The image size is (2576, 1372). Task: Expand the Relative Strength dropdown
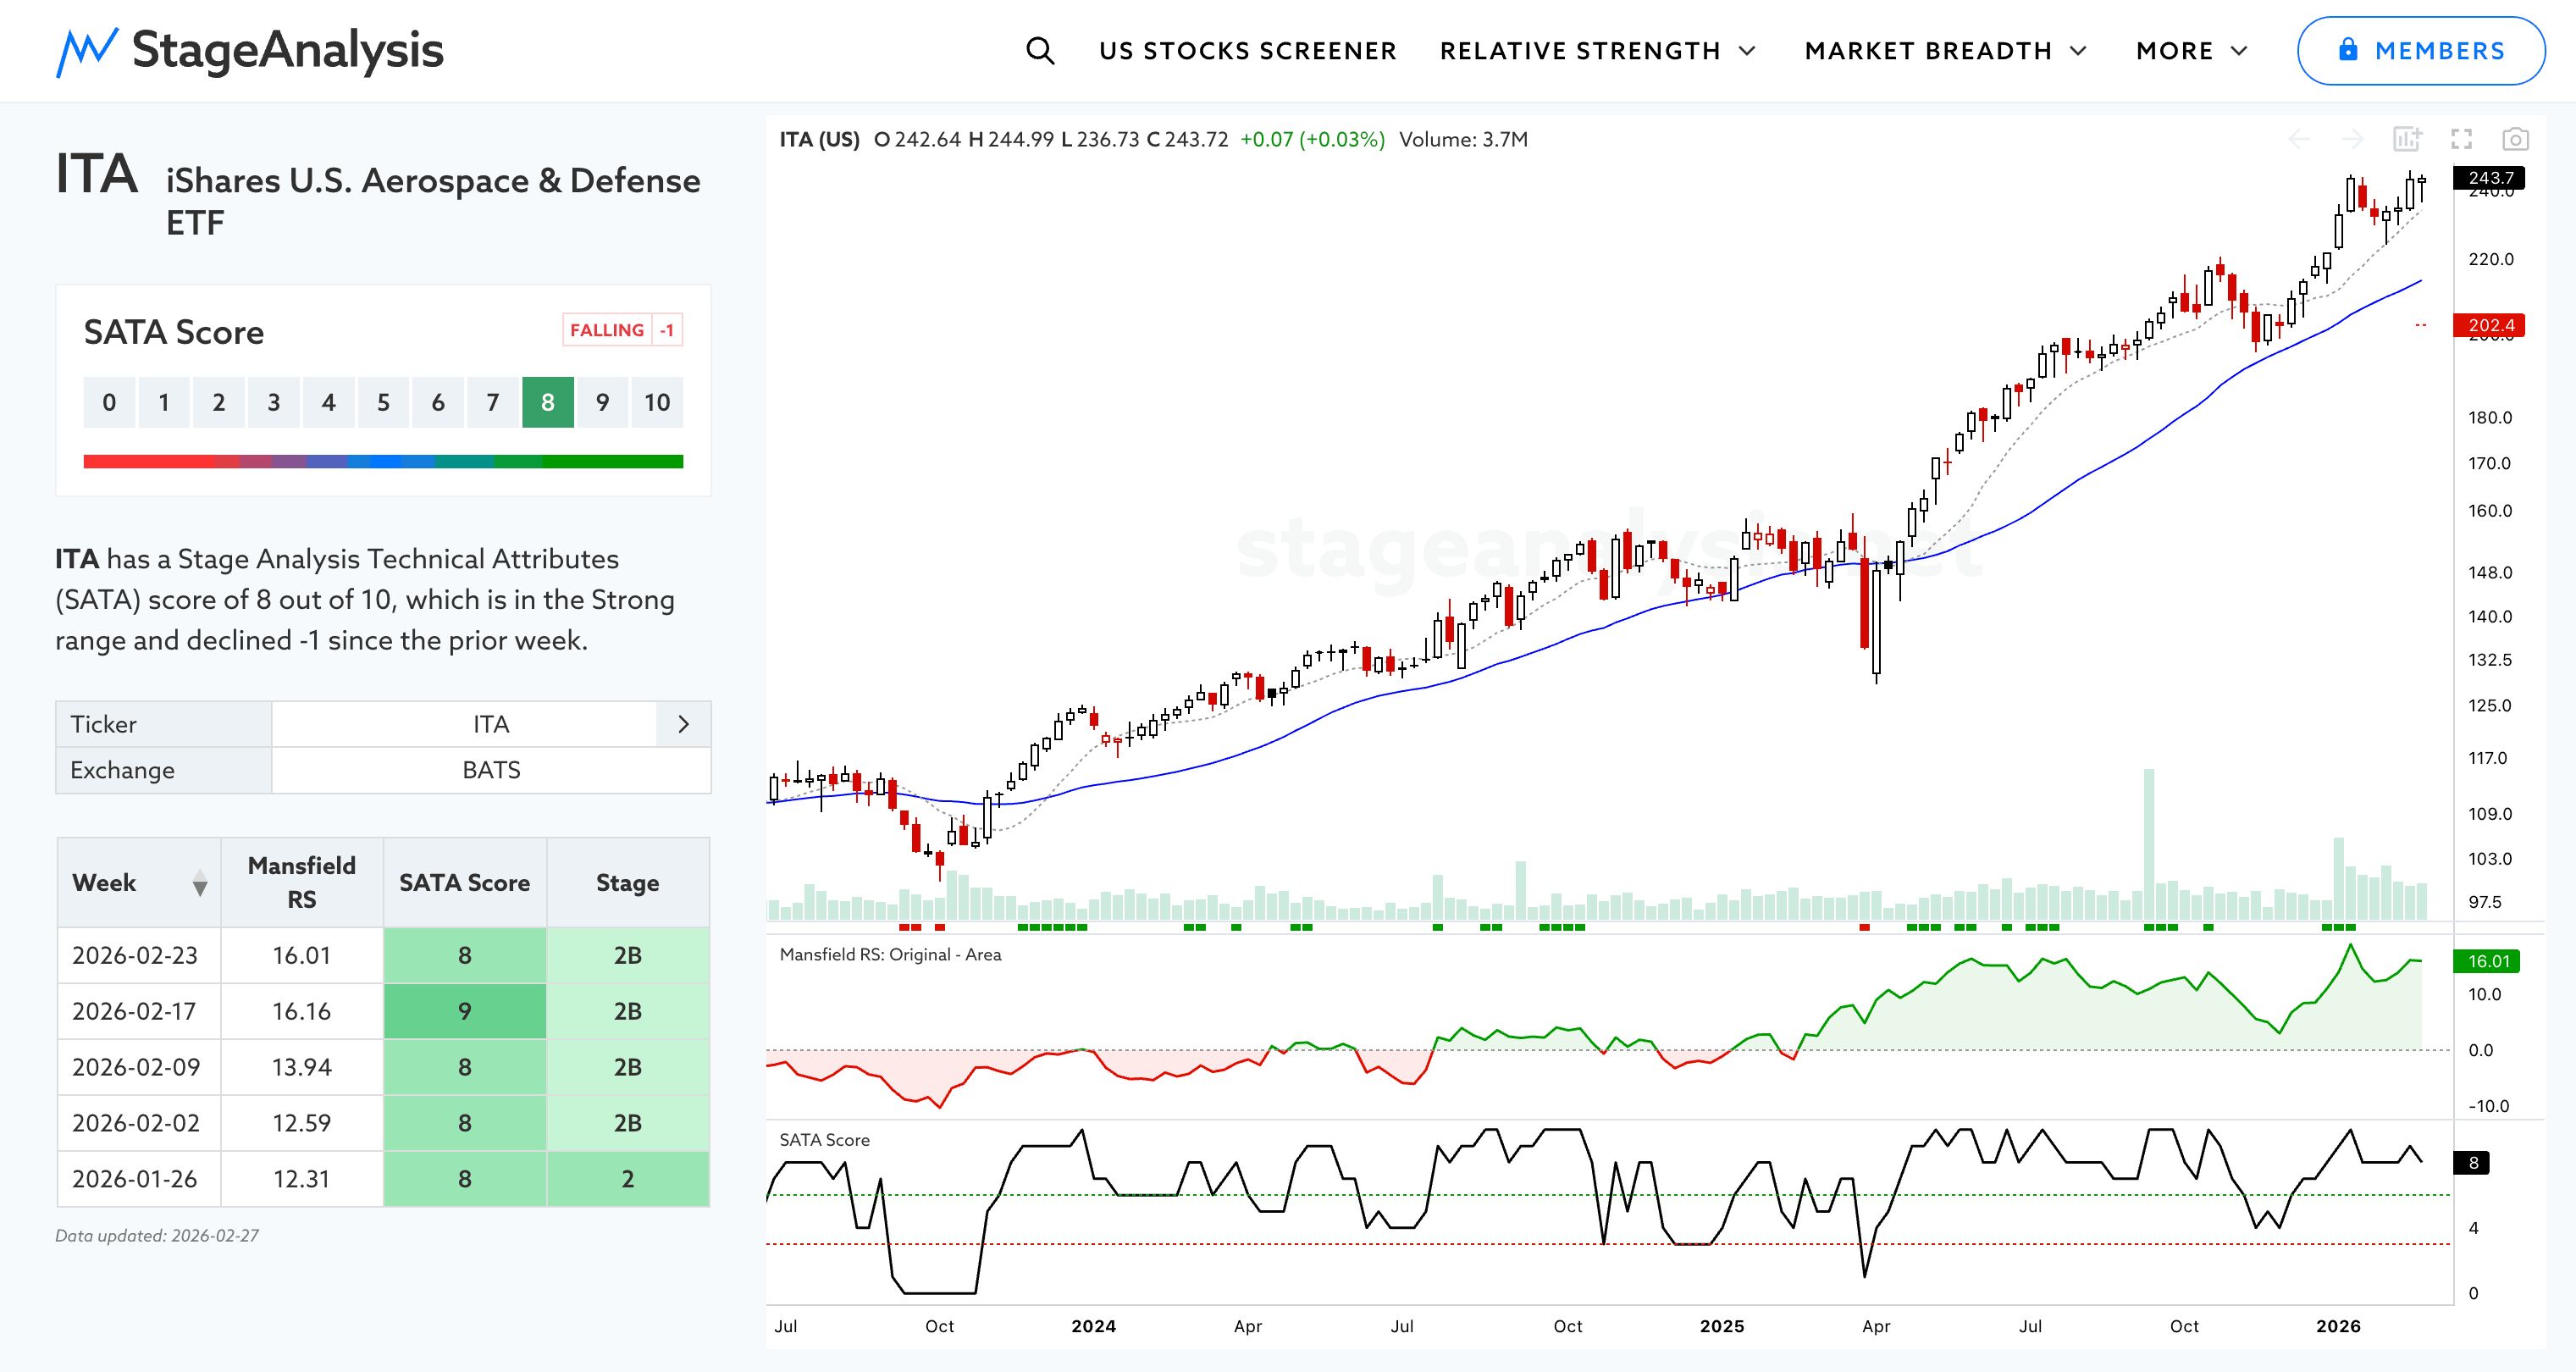pos(1597,51)
